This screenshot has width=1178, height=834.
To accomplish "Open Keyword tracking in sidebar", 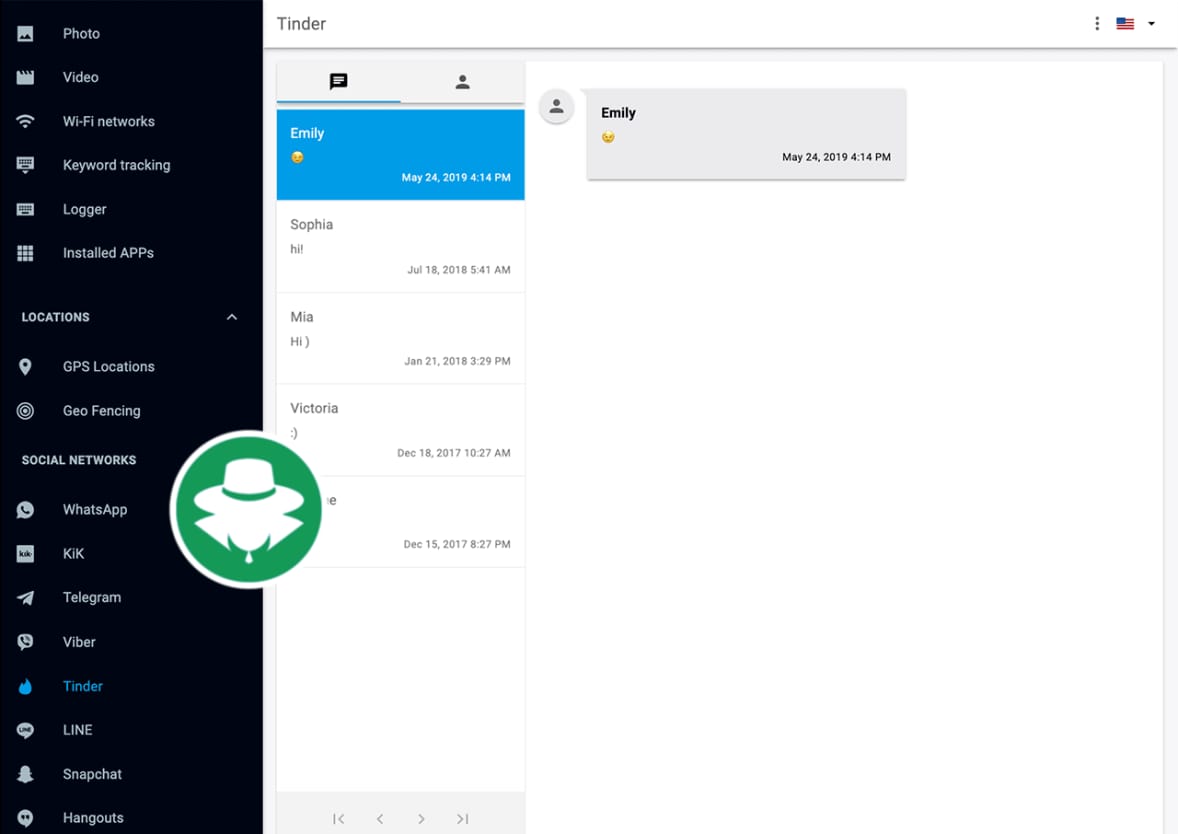I will coord(116,165).
